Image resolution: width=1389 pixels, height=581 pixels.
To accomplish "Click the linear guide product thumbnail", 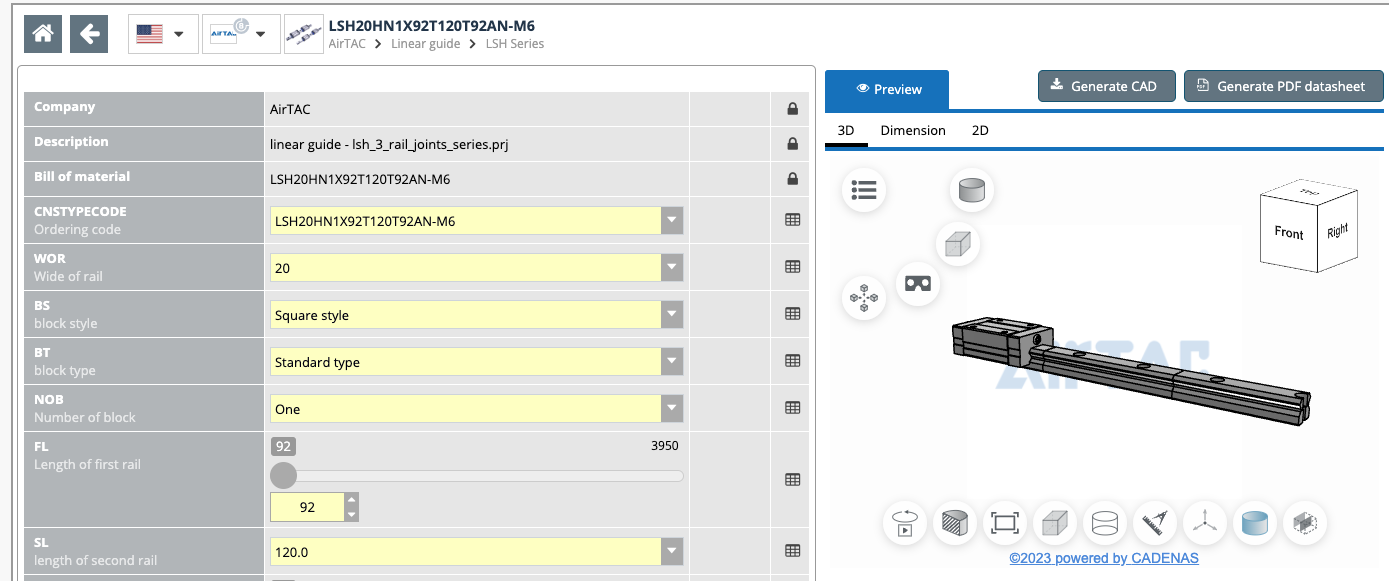I will tap(304, 34).
